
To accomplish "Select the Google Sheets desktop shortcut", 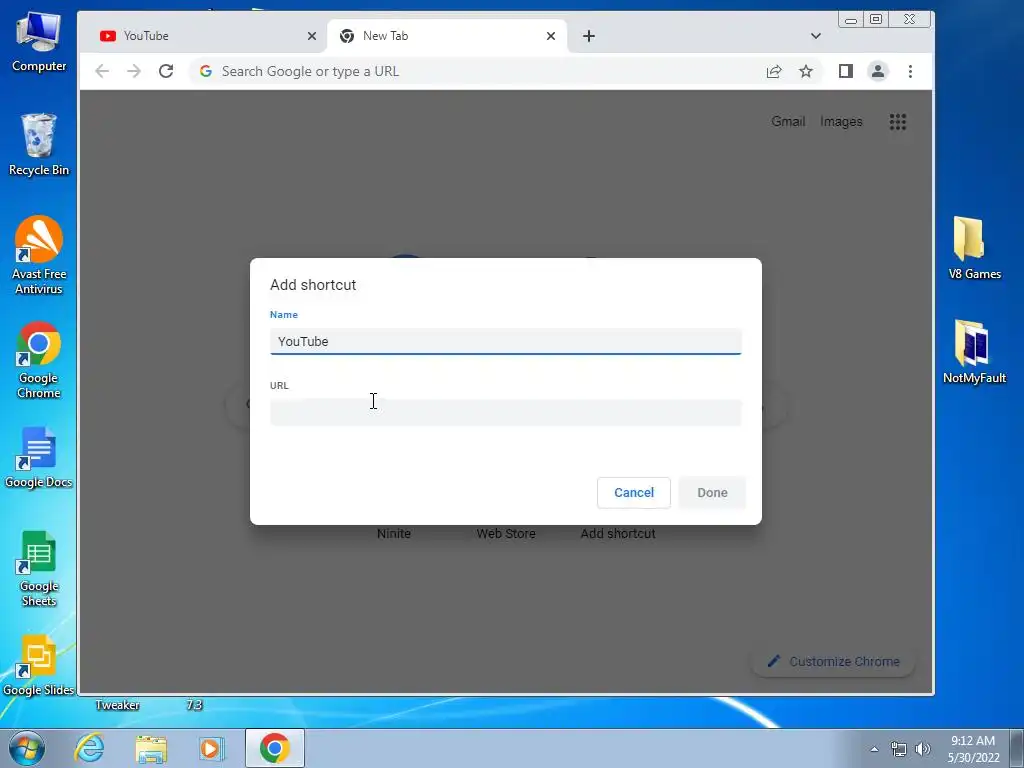I will click(39, 568).
